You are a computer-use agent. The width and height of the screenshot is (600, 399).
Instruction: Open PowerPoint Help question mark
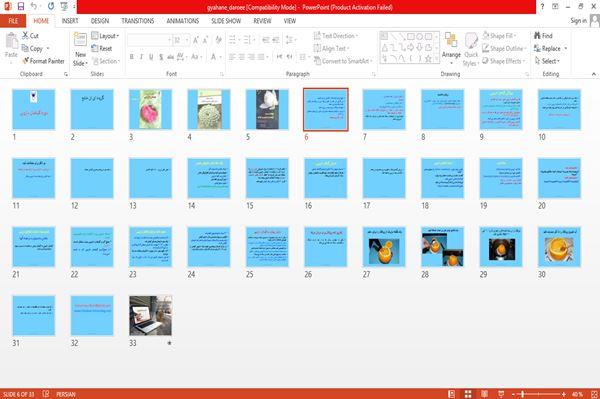[542, 7]
